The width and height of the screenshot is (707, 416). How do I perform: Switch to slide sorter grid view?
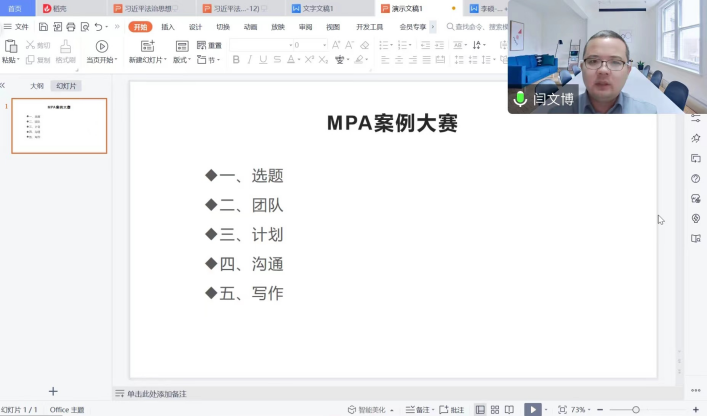tap(495, 410)
